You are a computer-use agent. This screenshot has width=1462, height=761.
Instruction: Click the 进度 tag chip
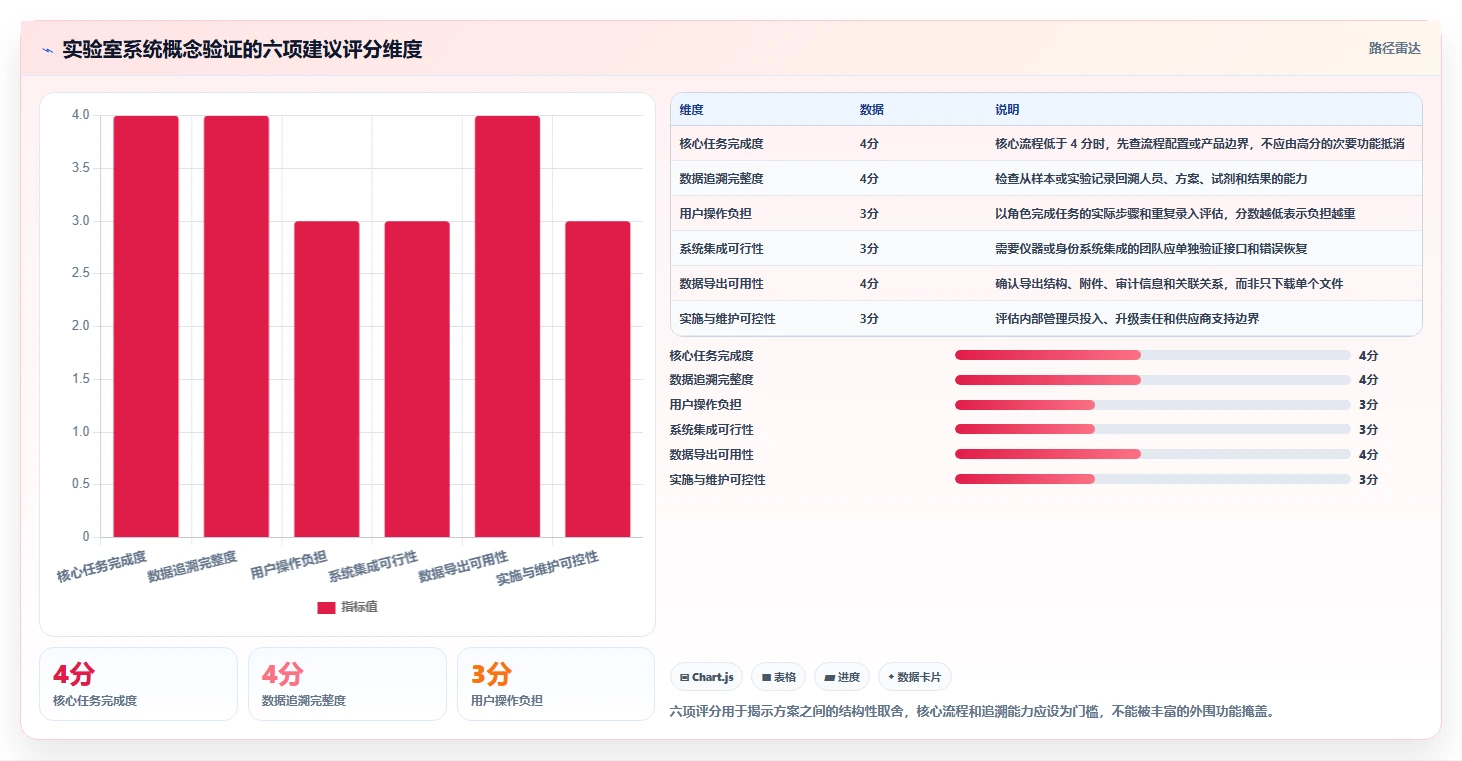pyautogui.click(x=841, y=677)
